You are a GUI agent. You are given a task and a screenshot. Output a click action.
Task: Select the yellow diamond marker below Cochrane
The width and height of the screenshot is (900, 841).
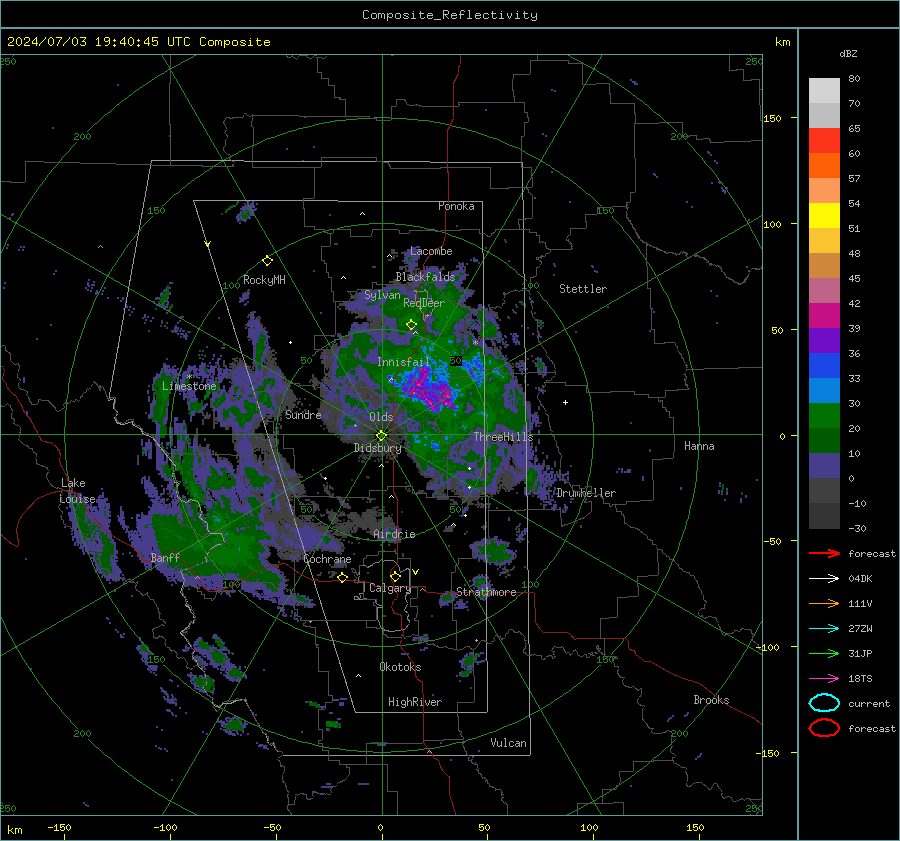pos(342,577)
